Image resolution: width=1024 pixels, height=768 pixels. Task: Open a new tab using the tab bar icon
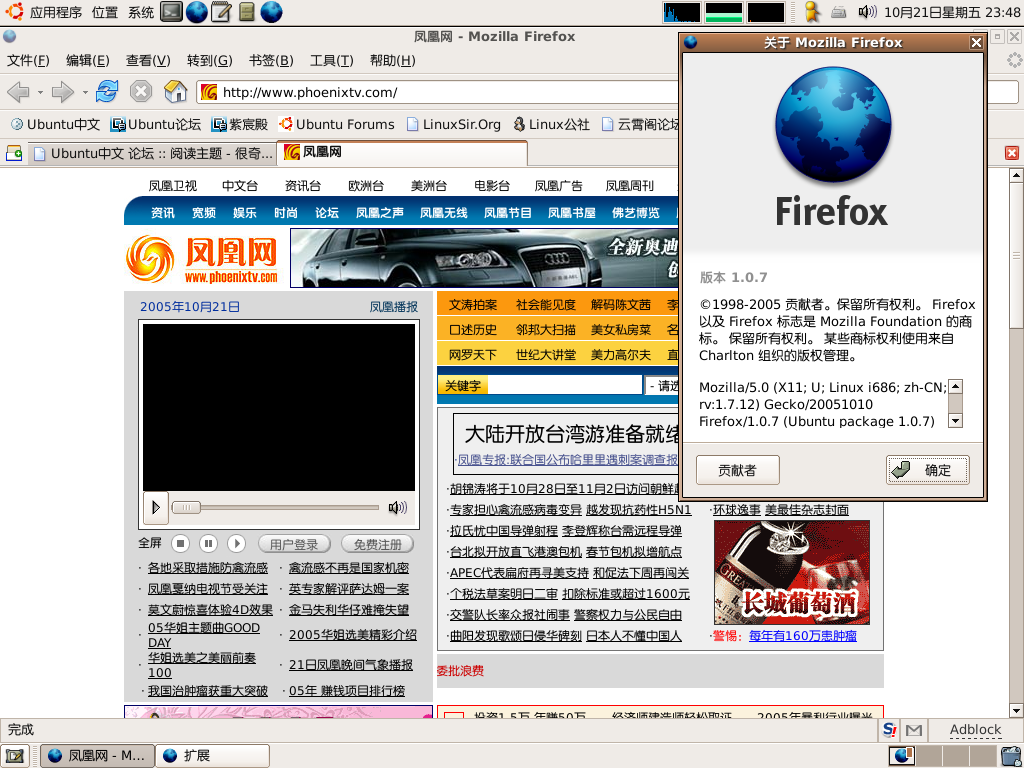(x=14, y=153)
